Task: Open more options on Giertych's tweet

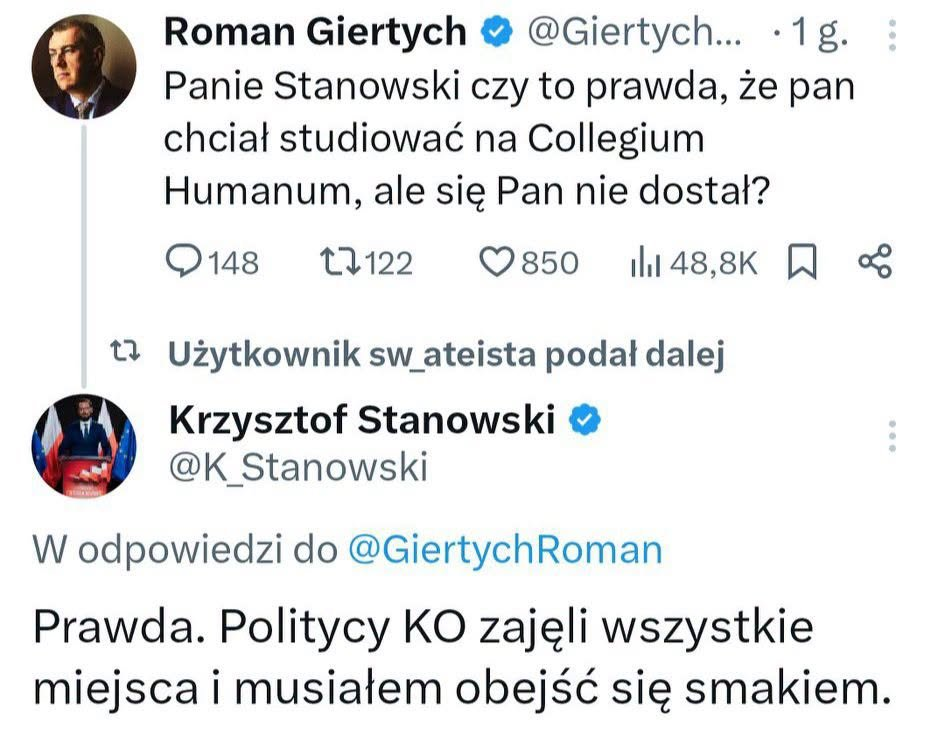Action: (893, 35)
